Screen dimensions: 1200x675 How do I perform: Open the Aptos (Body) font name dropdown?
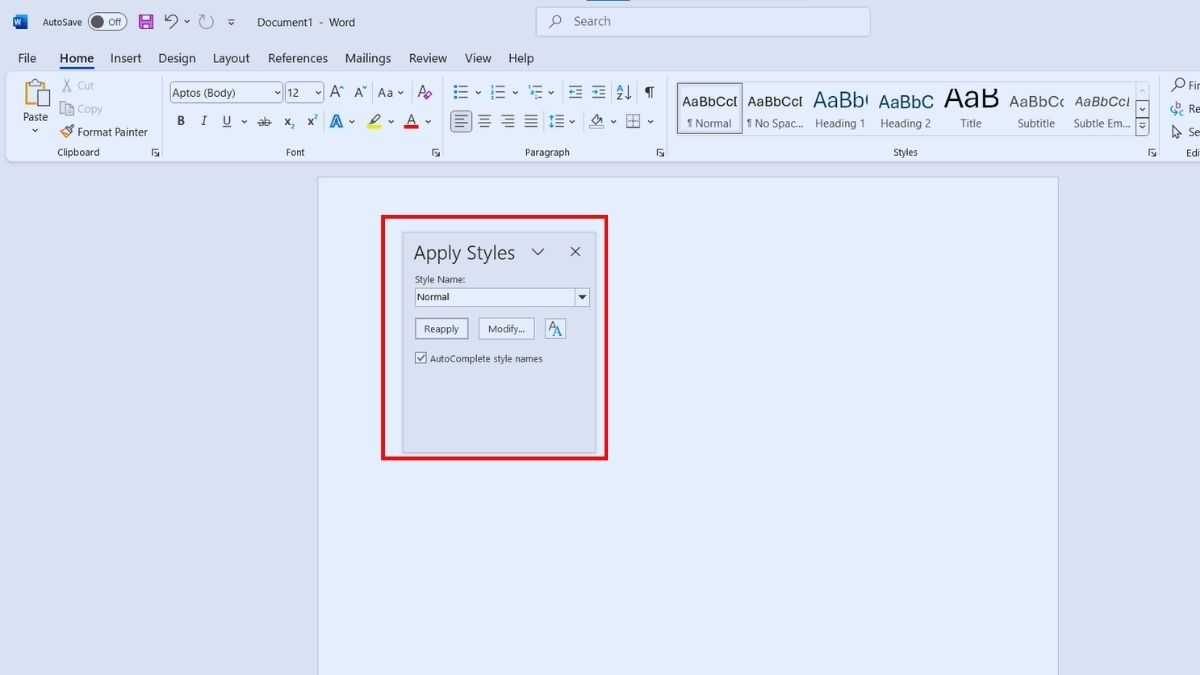click(x=277, y=93)
